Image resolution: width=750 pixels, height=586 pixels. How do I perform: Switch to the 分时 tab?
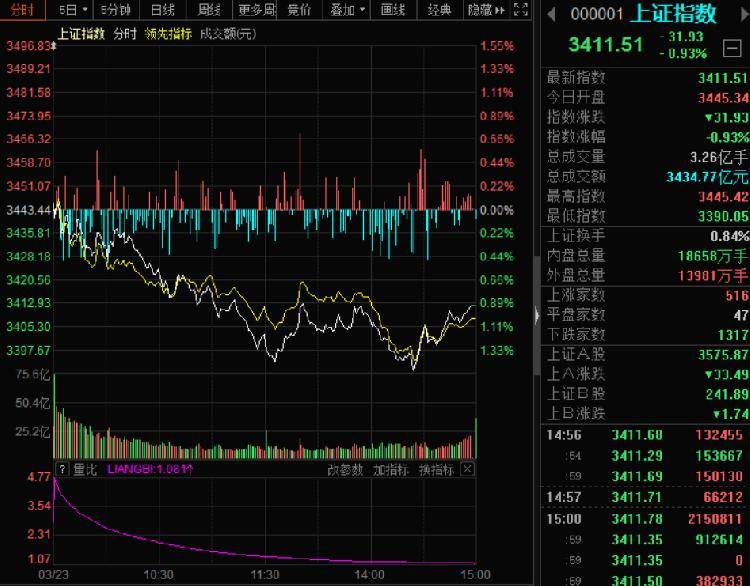click(22, 10)
